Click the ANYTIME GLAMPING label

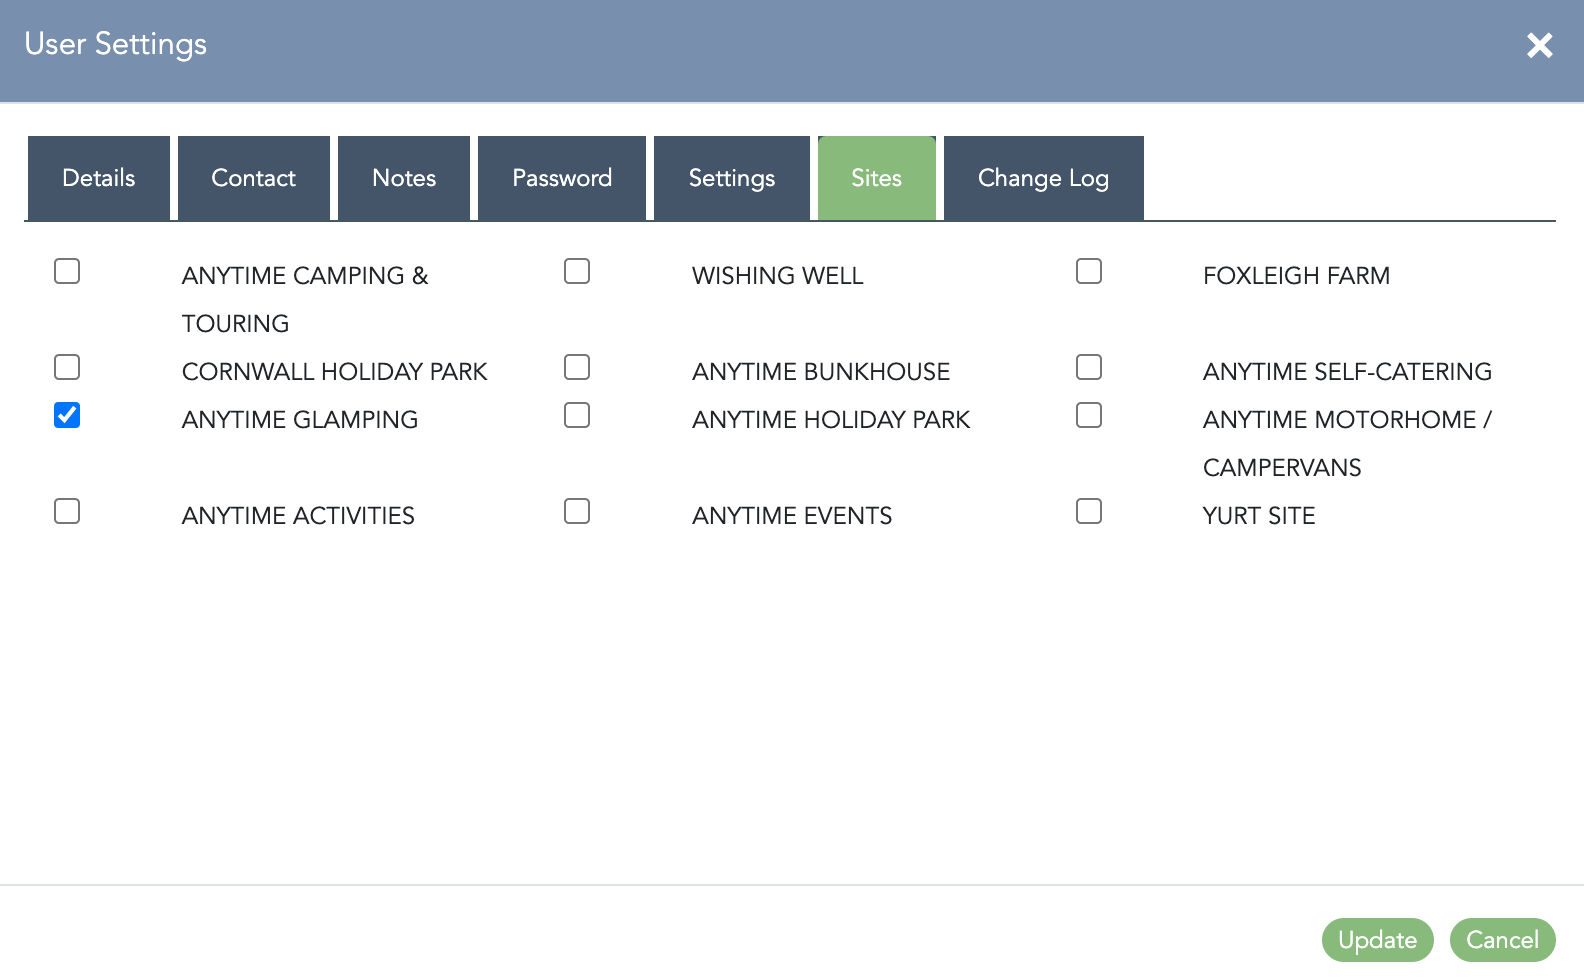pos(300,420)
